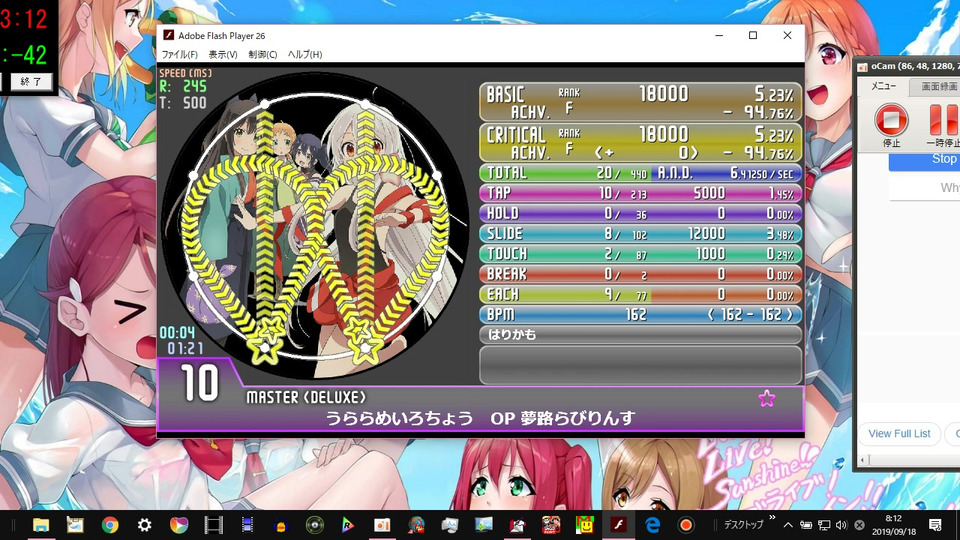Viewport: 960px width, 540px height.
Task: Click the oCam horizontal scrollbar left arrow
Action: [864, 459]
